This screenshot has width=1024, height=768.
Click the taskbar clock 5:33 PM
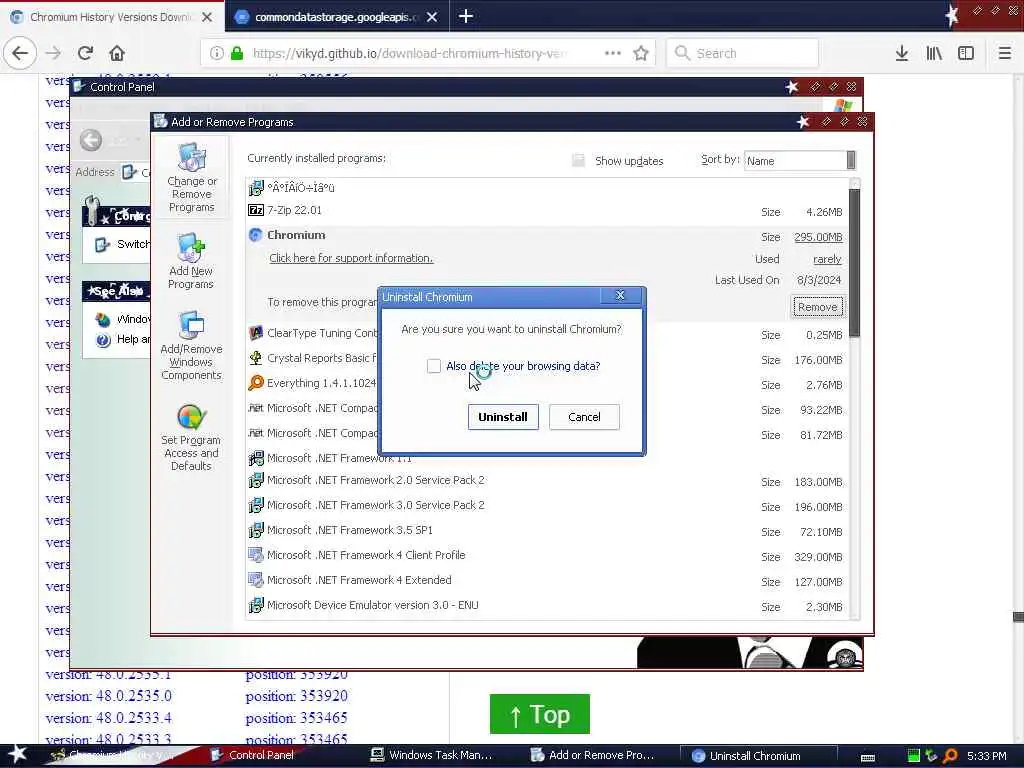click(987, 756)
